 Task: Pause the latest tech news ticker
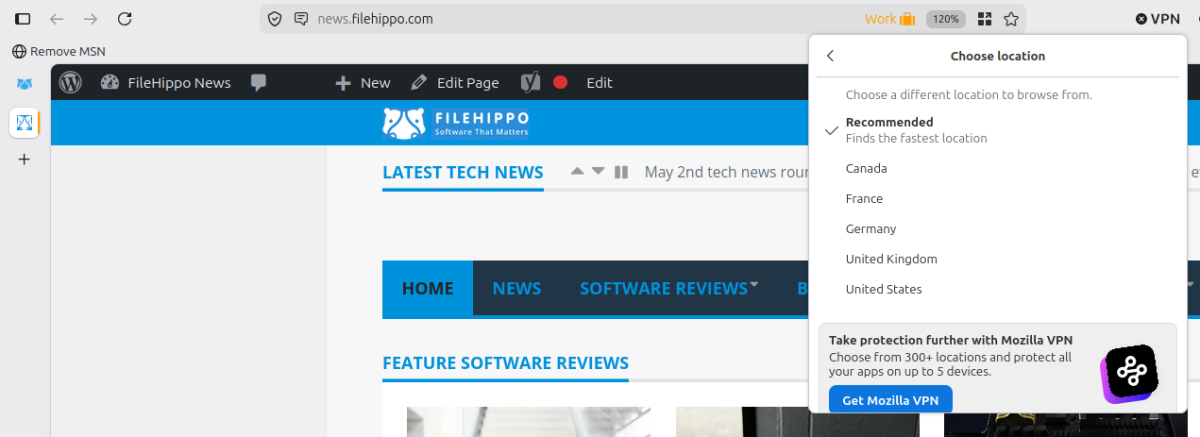pos(621,172)
